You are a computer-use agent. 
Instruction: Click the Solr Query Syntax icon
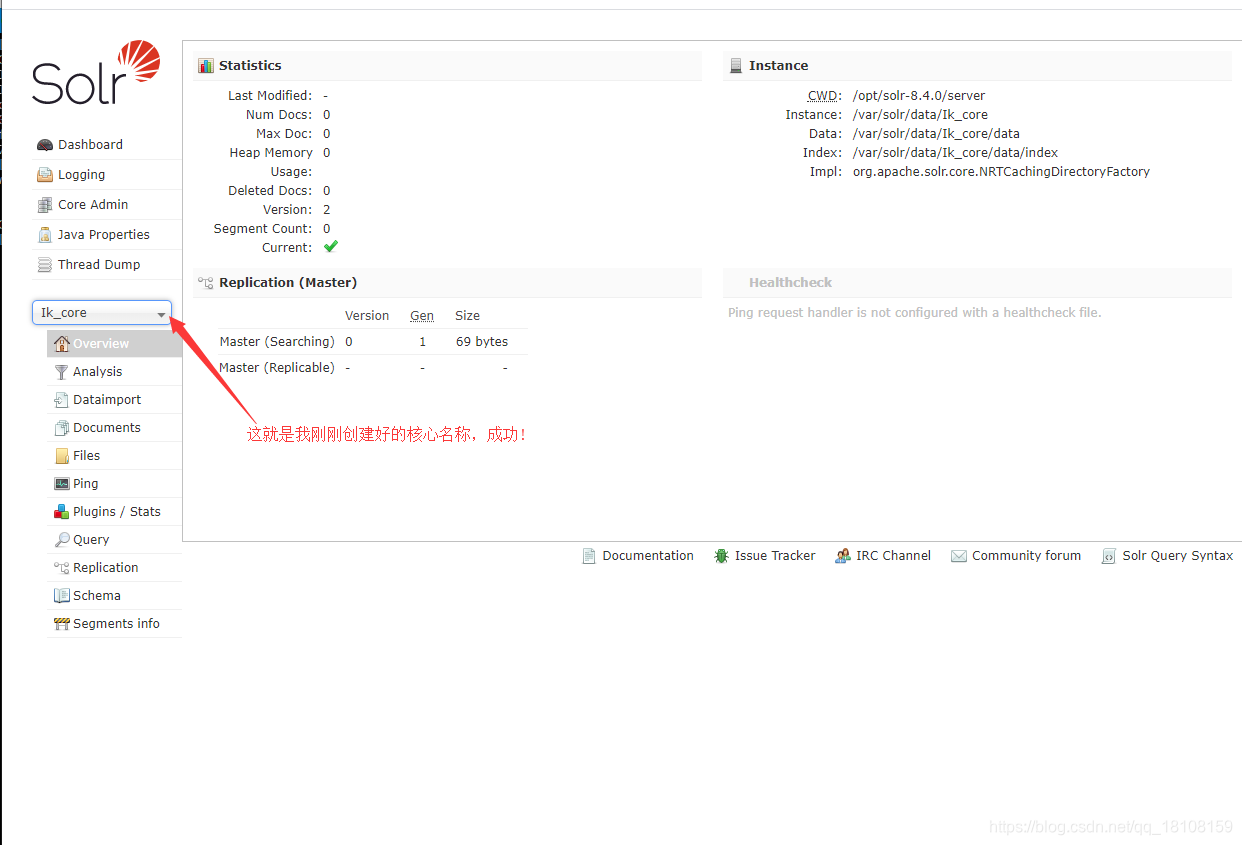click(x=1109, y=556)
